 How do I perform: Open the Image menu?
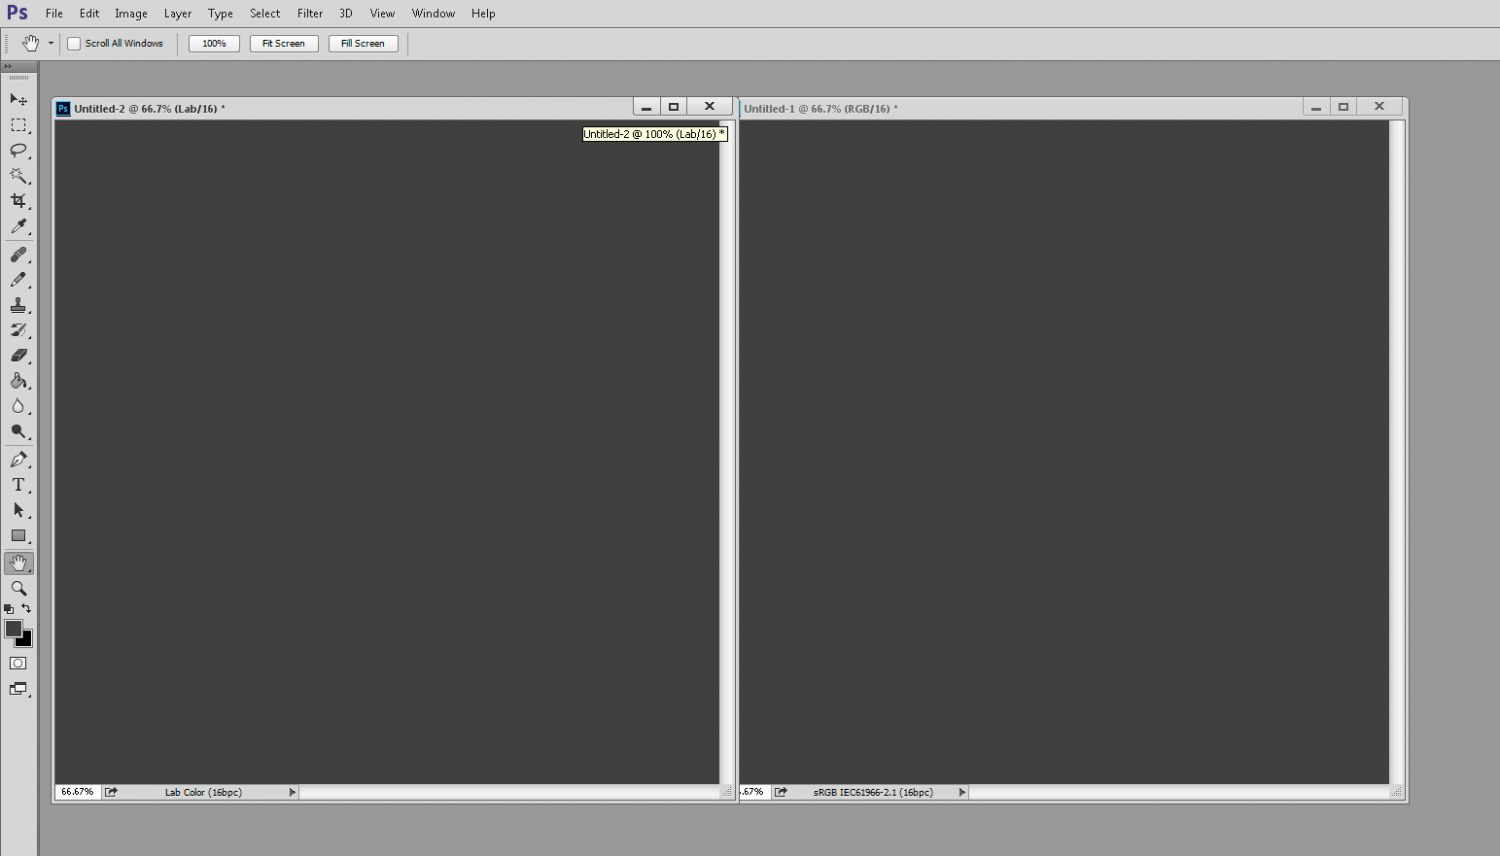click(131, 13)
